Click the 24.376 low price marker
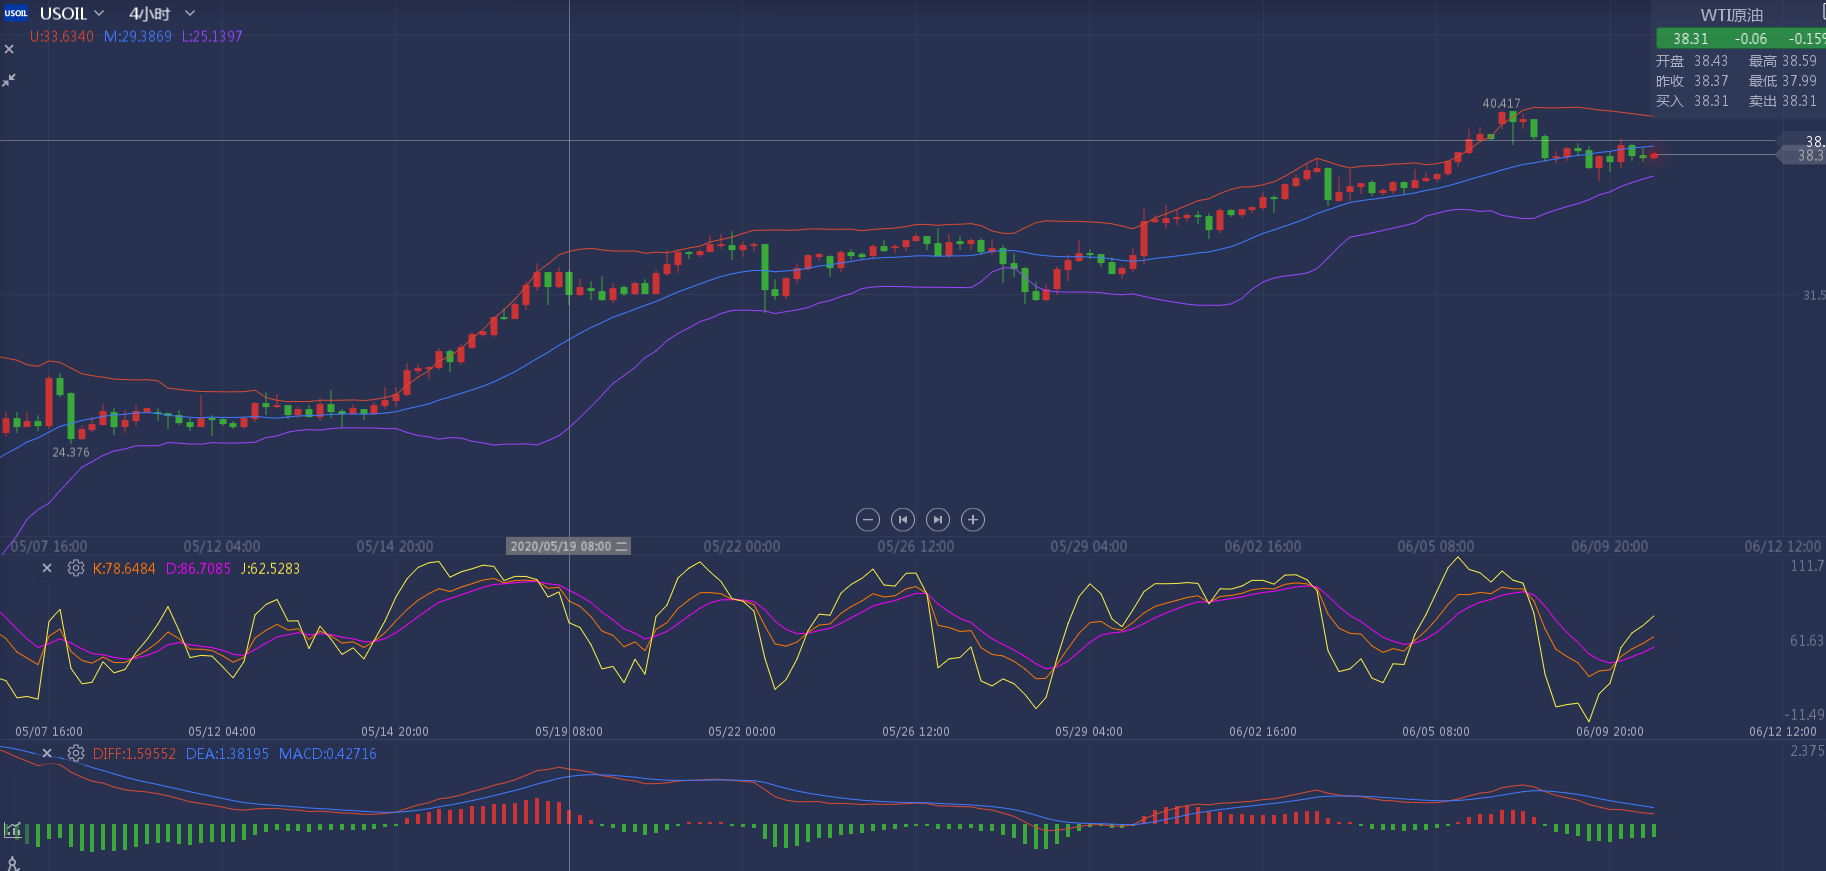Image resolution: width=1826 pixels, height=871 pixels. click(71, 452)
